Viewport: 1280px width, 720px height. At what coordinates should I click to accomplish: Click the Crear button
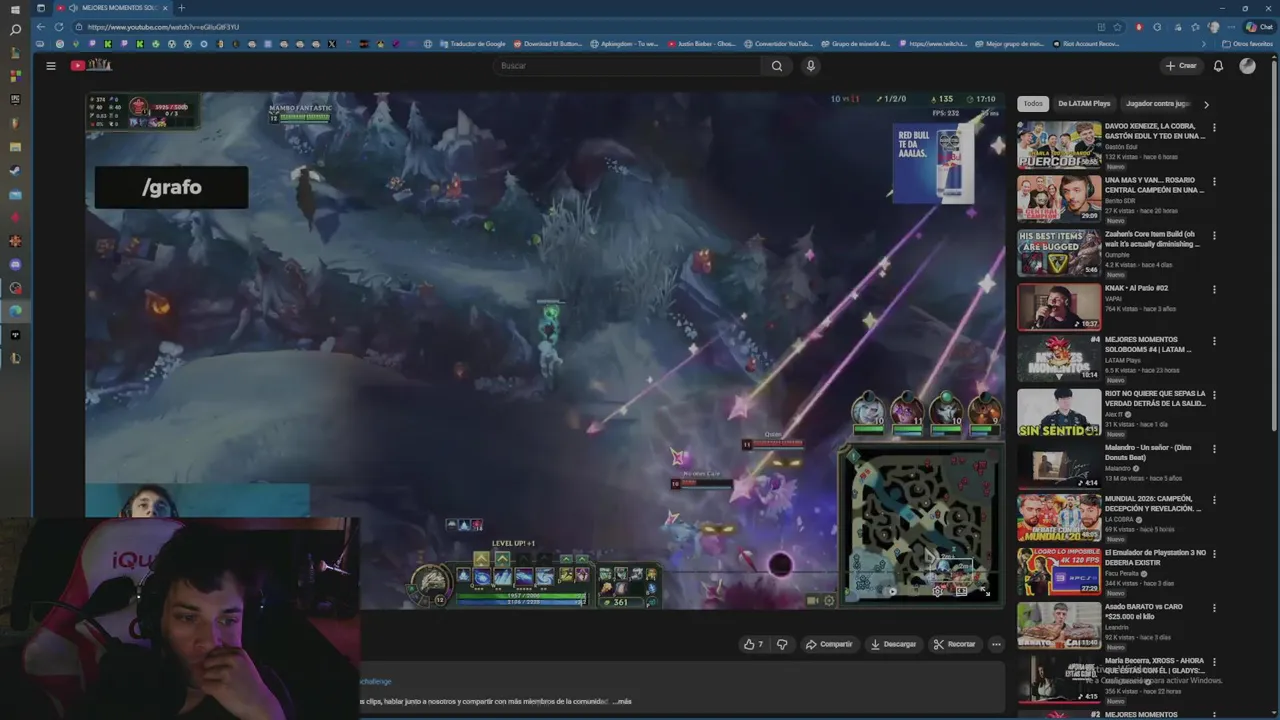(1181, 66)
